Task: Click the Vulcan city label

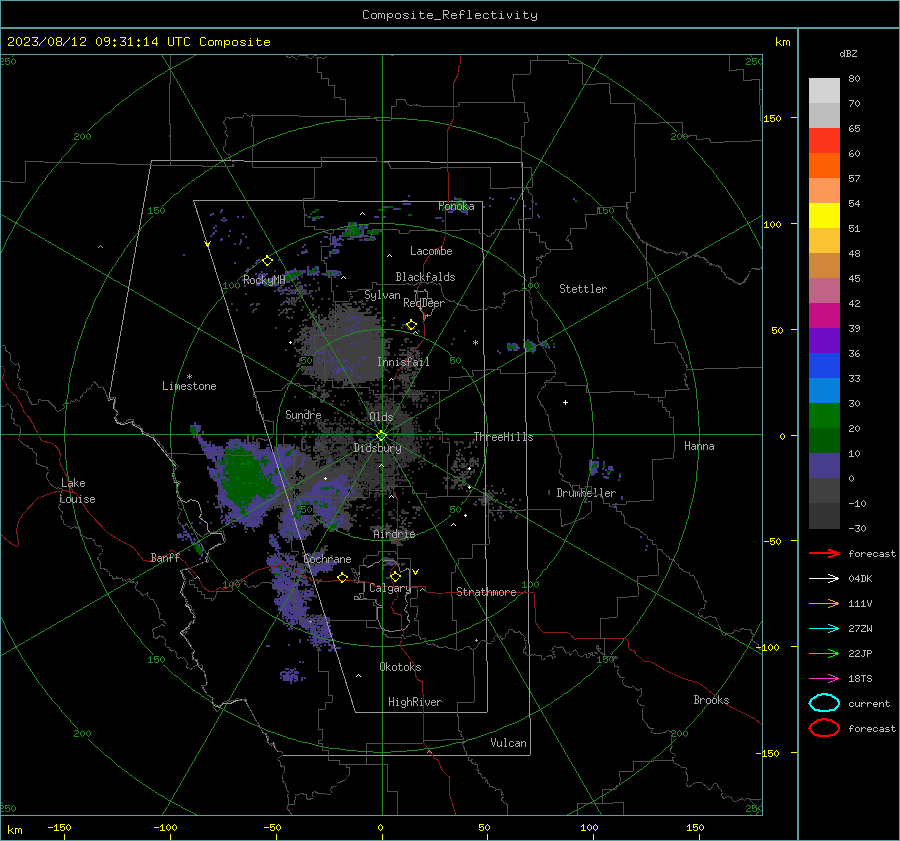Action: click(x=509, y=743)
